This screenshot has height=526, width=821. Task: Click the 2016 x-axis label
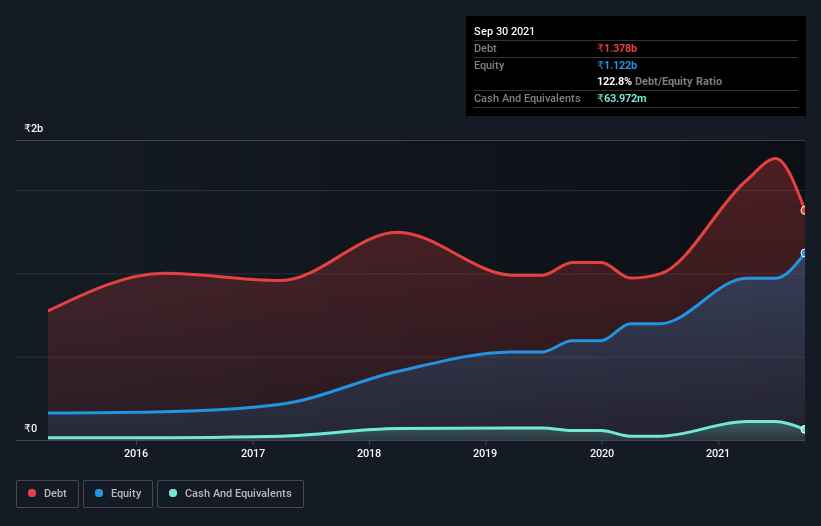136,453
